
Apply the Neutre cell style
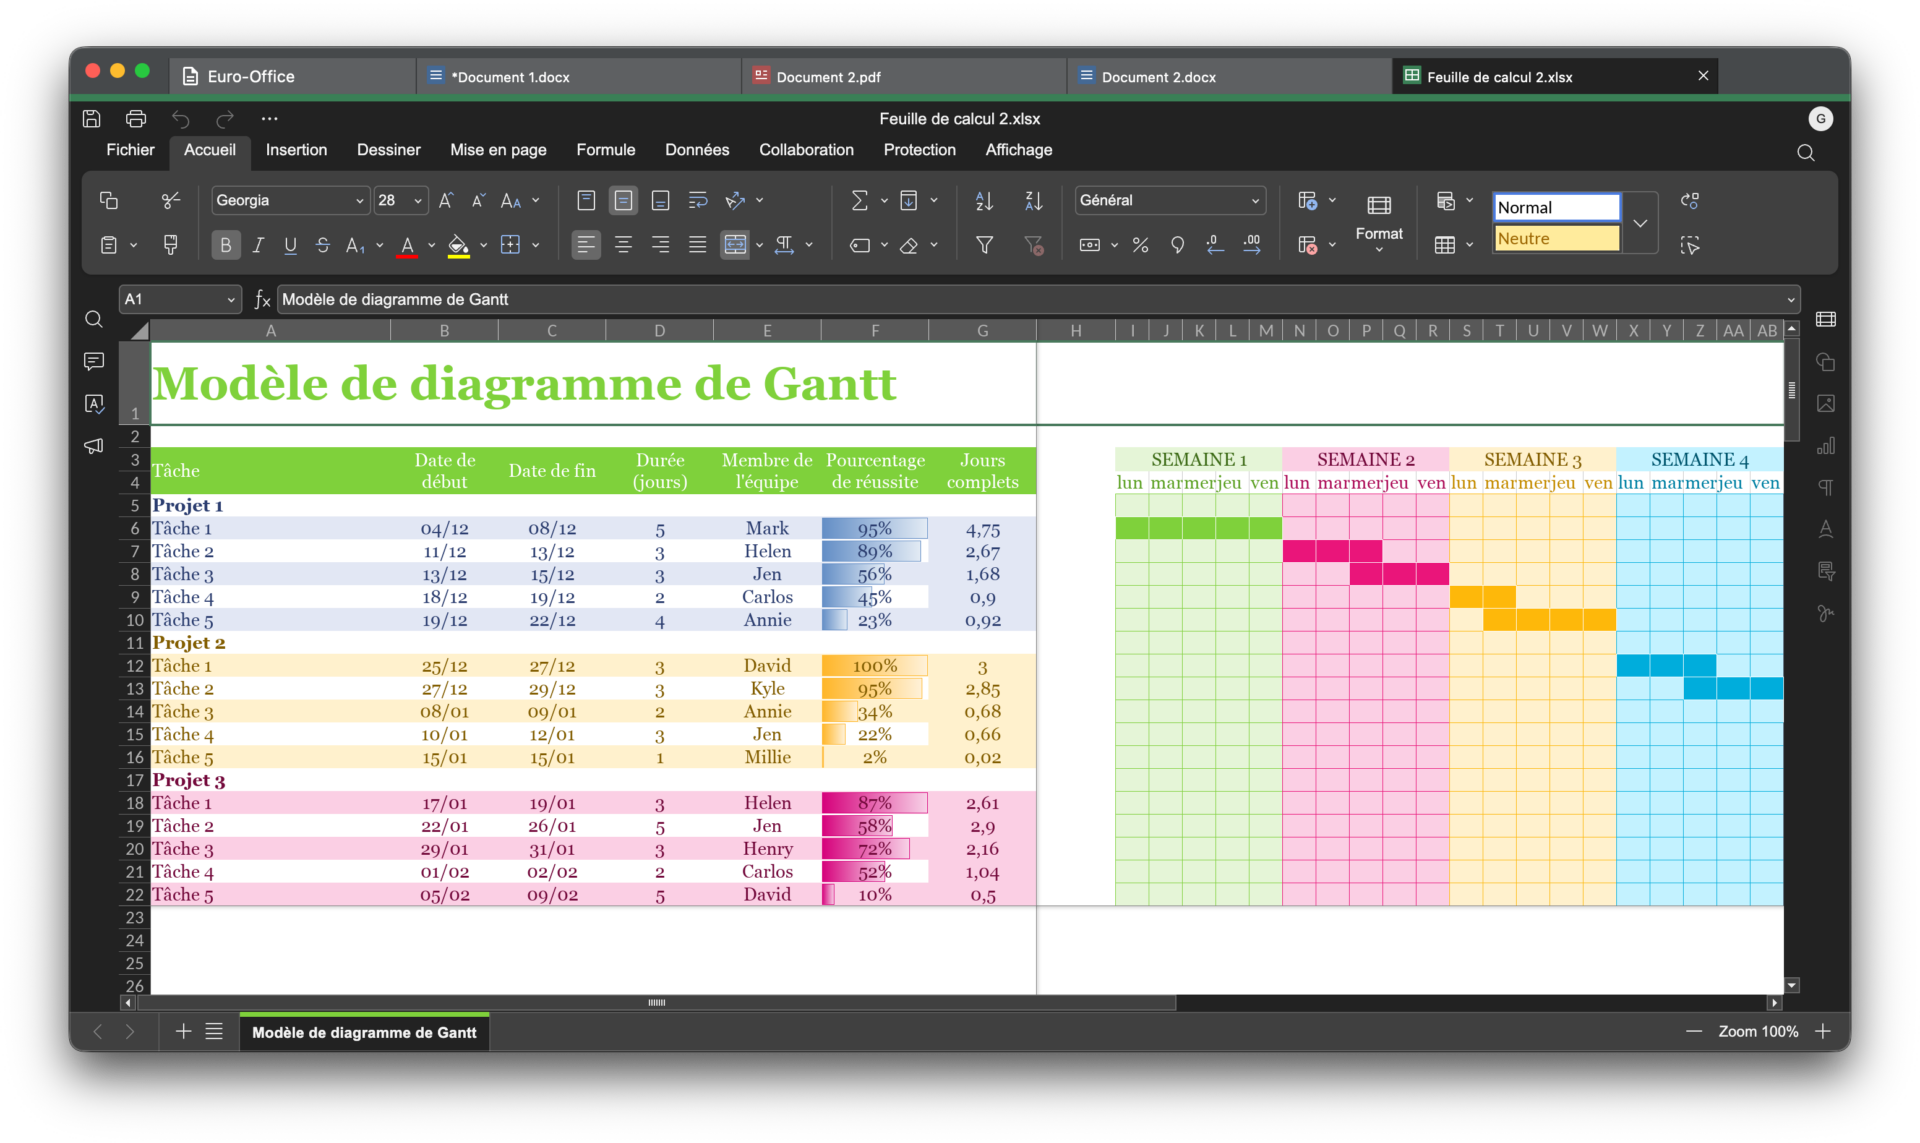tap(1556, 238)
